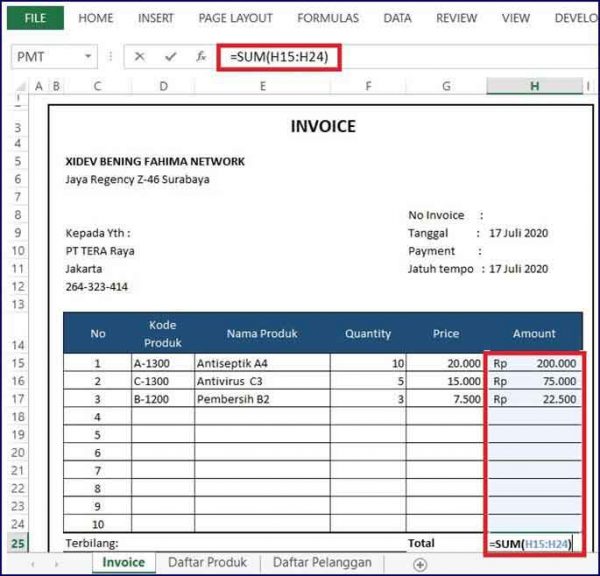600x576 pixels.
Task: Expand the Name Box dropdown arrow
Action: [89, 57]
